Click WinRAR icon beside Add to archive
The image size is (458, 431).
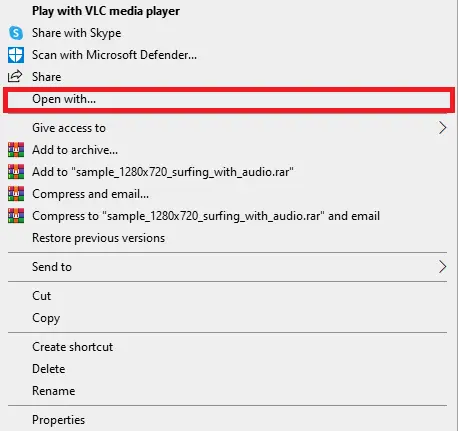pyautogui.click(x=16, y=150)
